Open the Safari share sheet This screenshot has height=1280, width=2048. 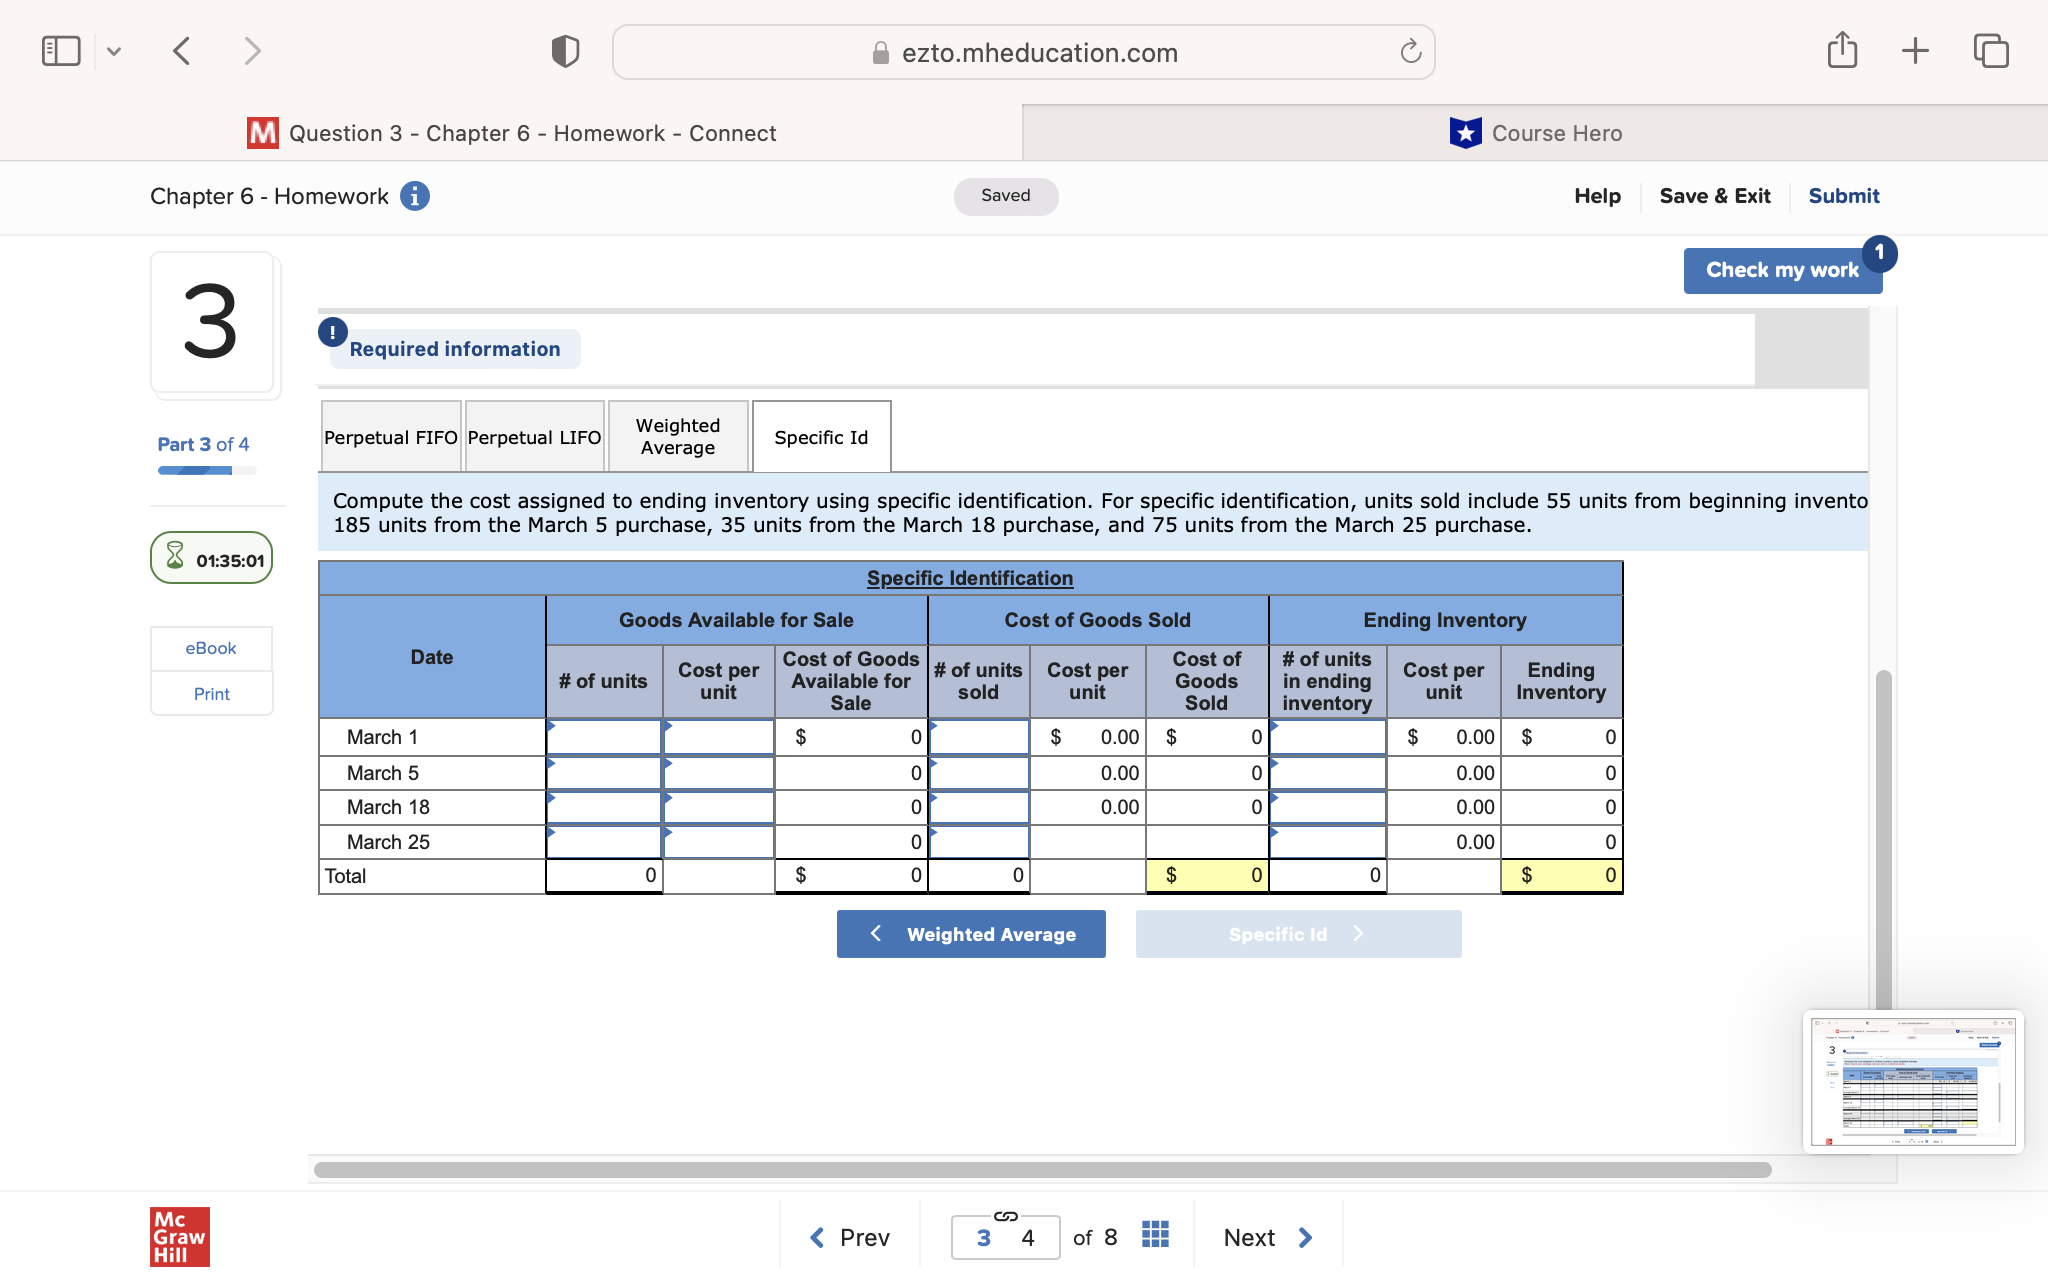(1843, 50)
